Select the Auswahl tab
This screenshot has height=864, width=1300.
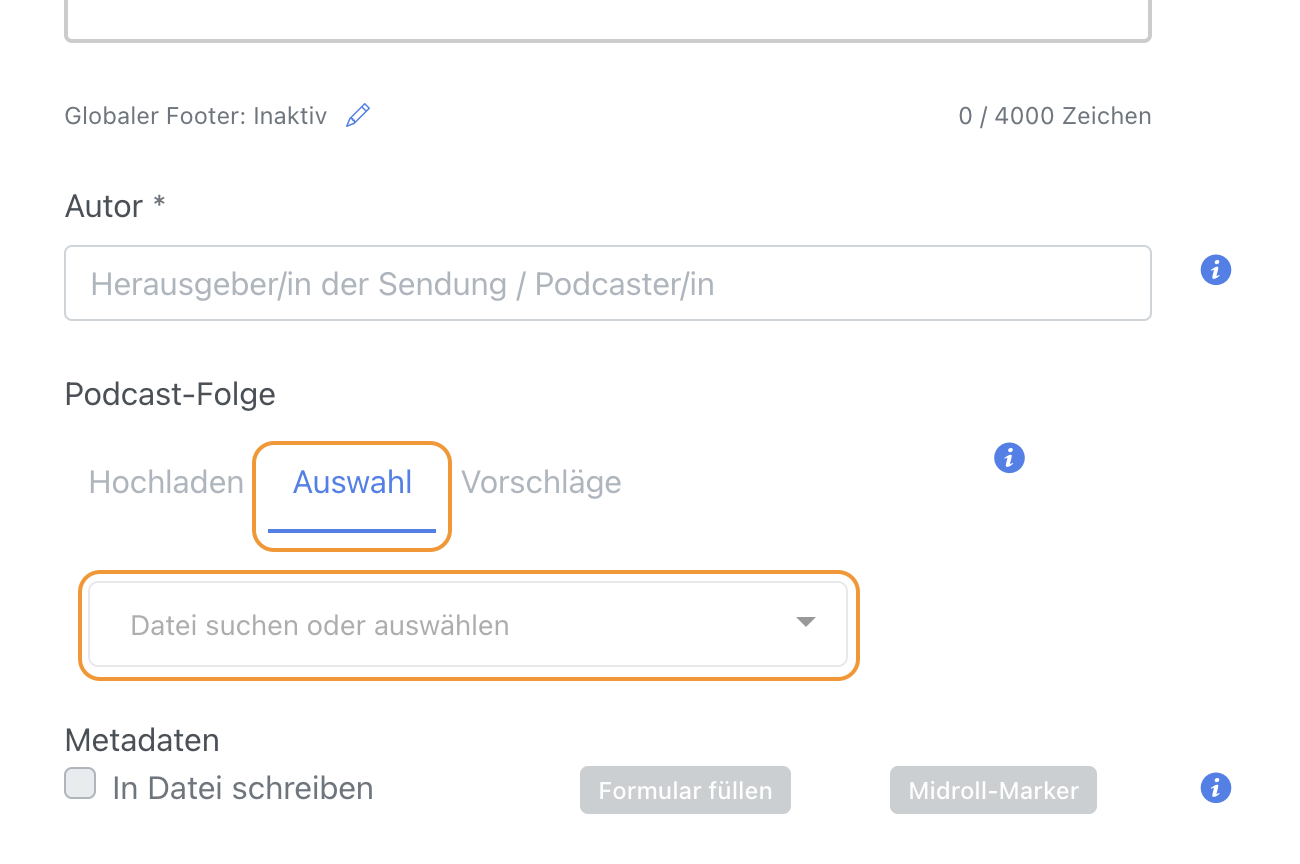pyautogui.click(x=352, y=483)
